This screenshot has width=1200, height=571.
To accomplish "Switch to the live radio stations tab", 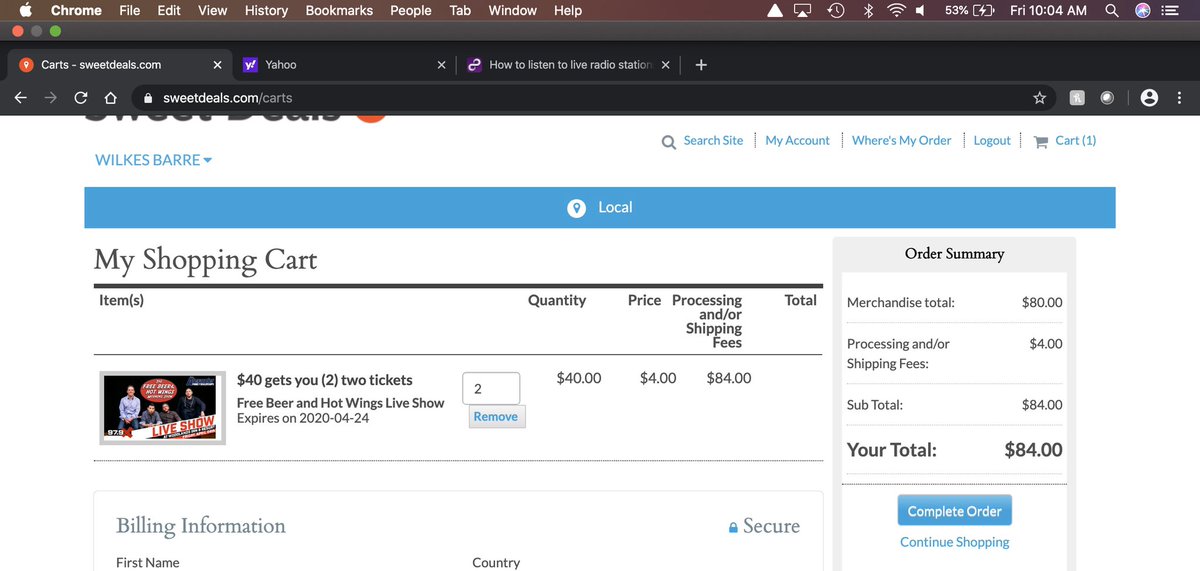I will (x=568, y=64).
